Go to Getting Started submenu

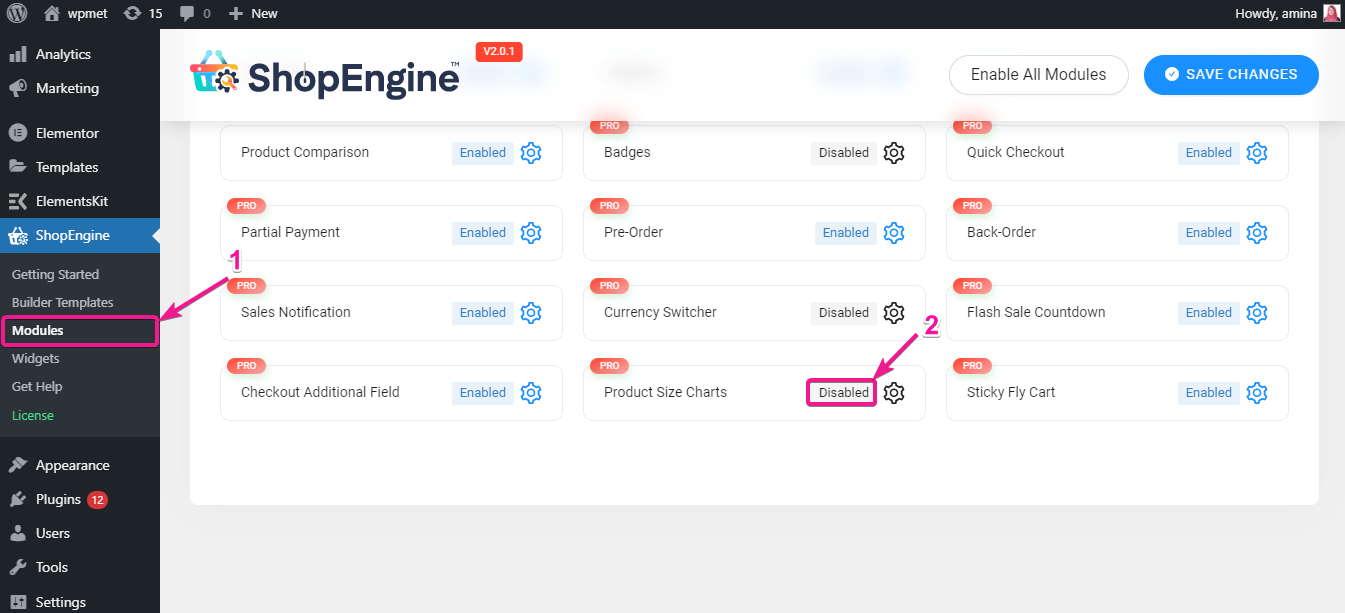click(x=55, y=274)
